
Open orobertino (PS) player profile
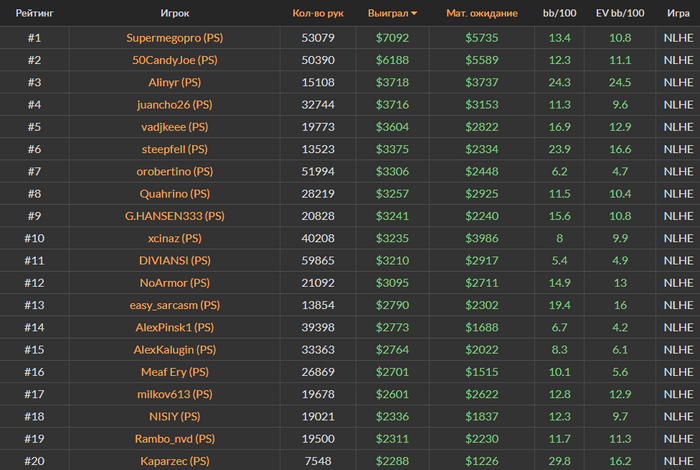[175, 171]
